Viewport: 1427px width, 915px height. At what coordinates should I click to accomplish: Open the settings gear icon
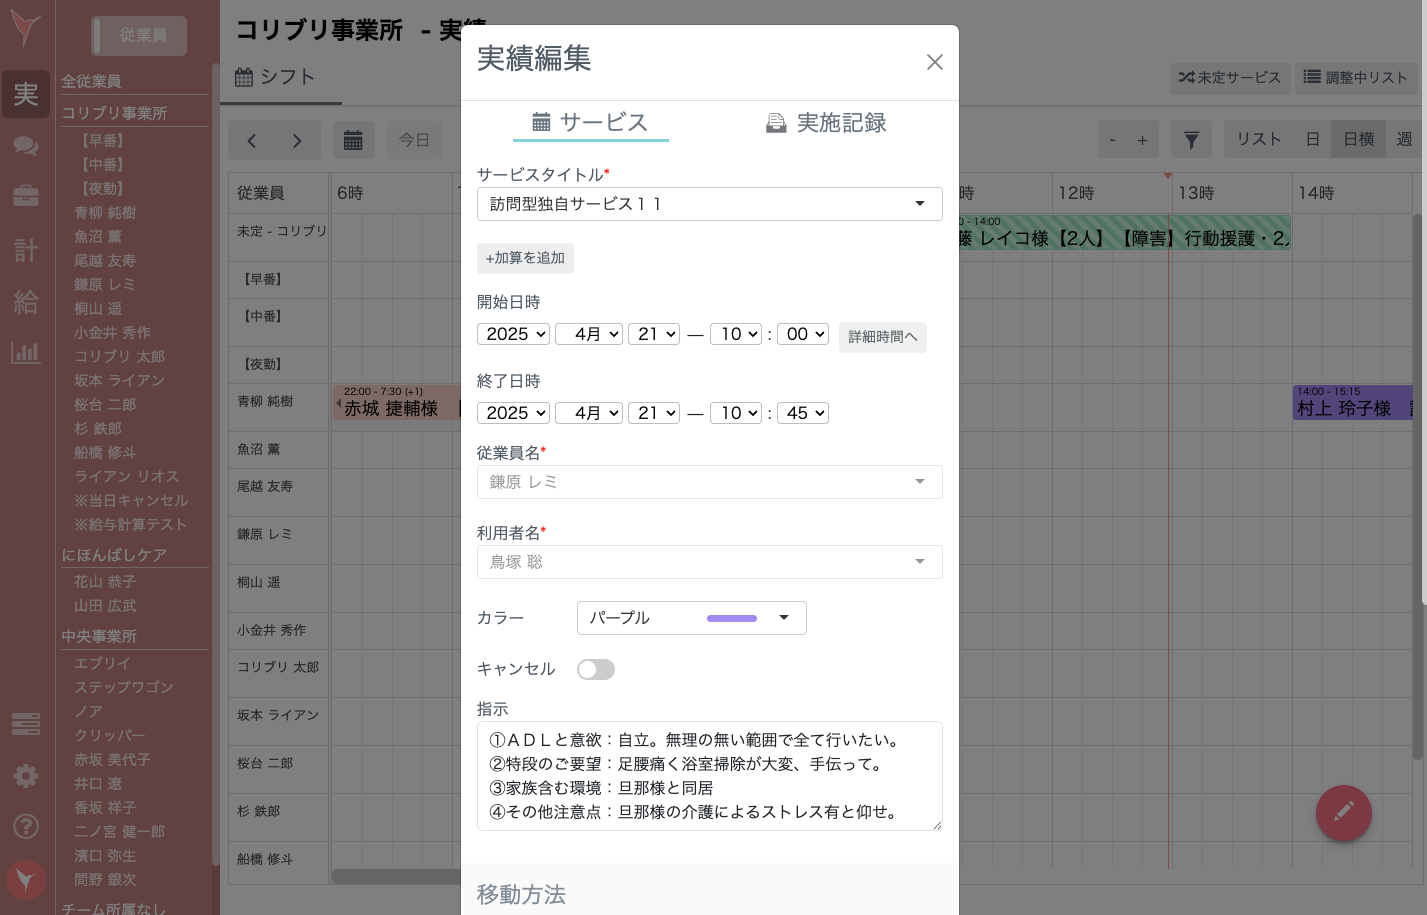coord(25,776)
